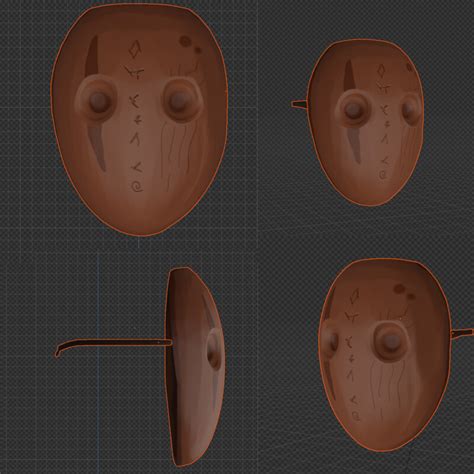
Task: Click spiral rune on top-right angled mask
Action: click(x=383, y=174)
